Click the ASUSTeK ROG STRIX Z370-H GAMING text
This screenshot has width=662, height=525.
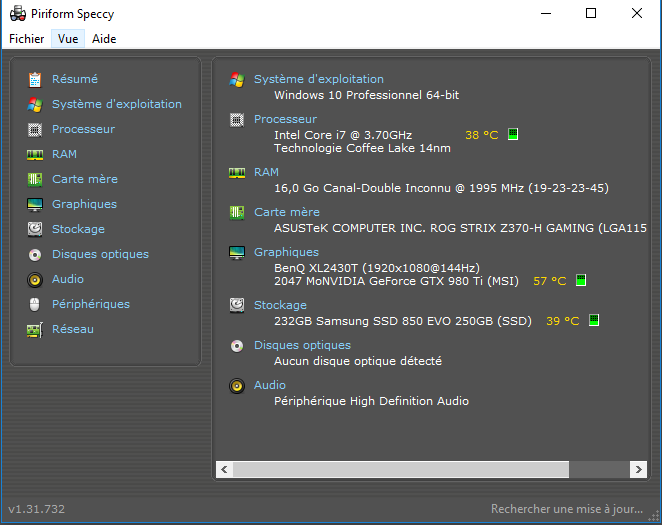(x=460, y=228)
